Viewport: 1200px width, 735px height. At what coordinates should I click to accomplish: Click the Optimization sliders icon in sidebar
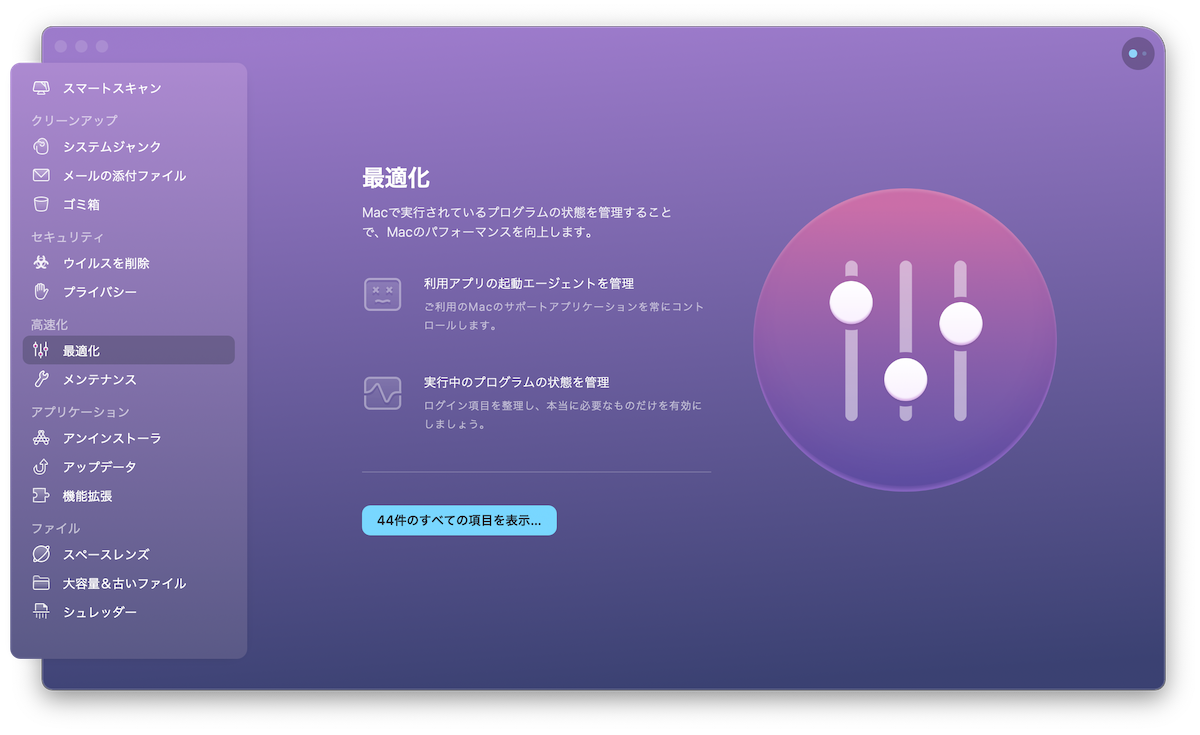41,350
